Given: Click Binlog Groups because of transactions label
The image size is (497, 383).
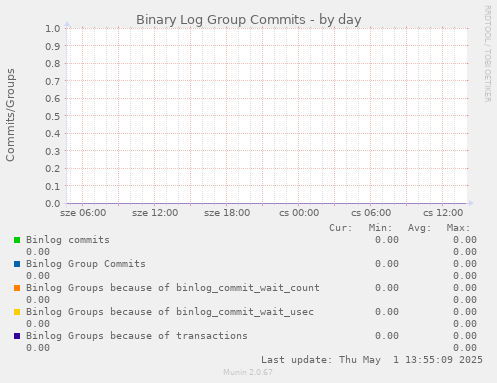Looking at the screenshot, I should (137, 336).
